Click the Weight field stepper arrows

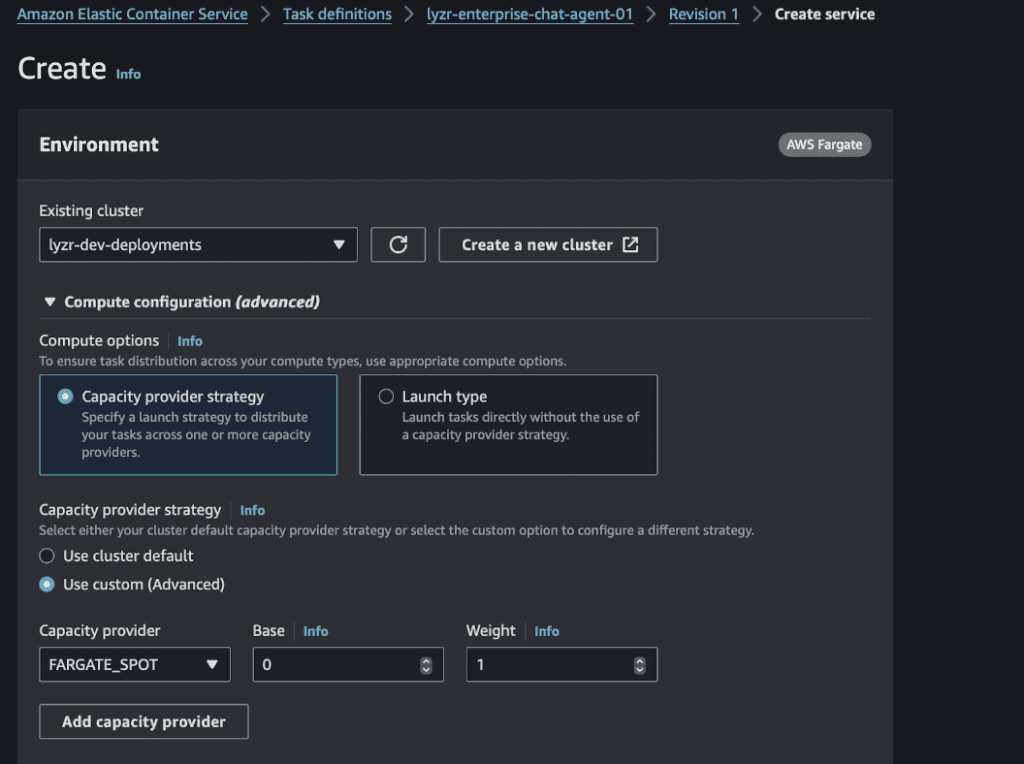pyautogui.click(x=640, y=665)
